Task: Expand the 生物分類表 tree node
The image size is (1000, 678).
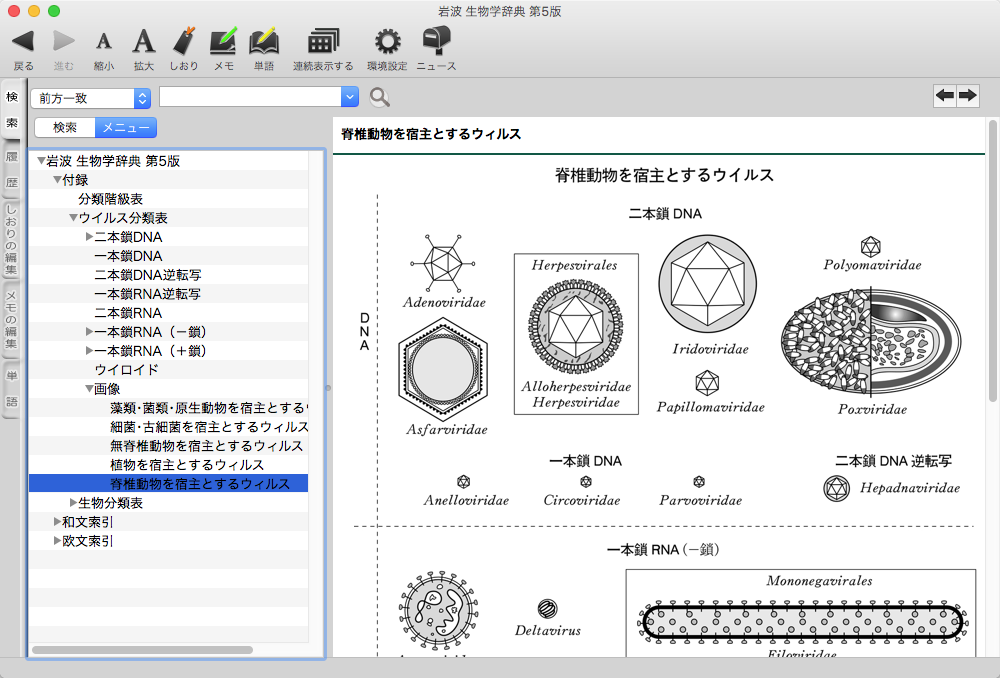Action: coord(73,503)
